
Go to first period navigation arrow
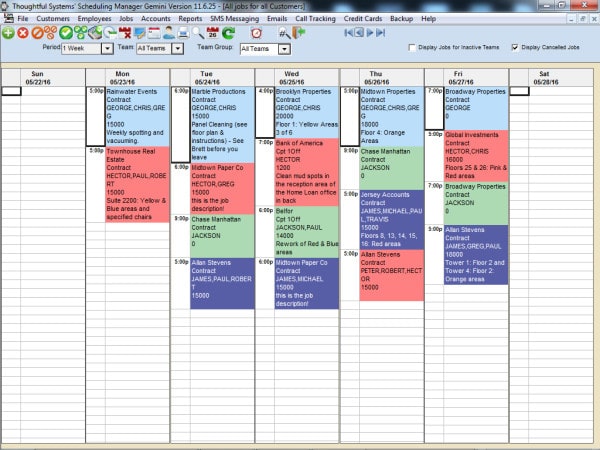pyautogui.click(x=348, y=33)
